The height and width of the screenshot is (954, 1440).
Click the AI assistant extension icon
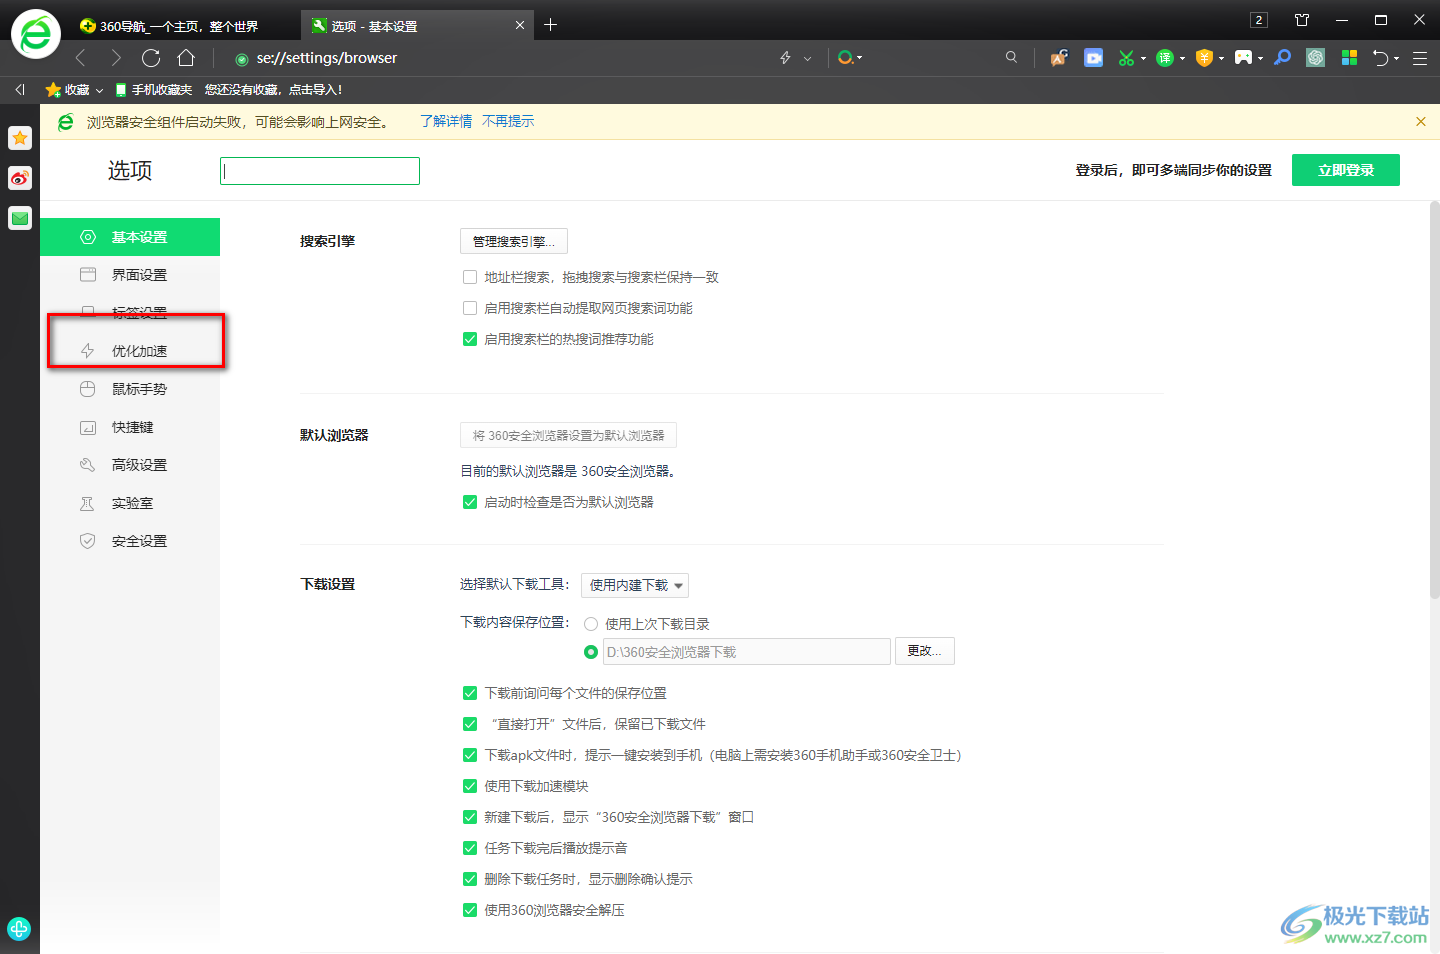1059,58
